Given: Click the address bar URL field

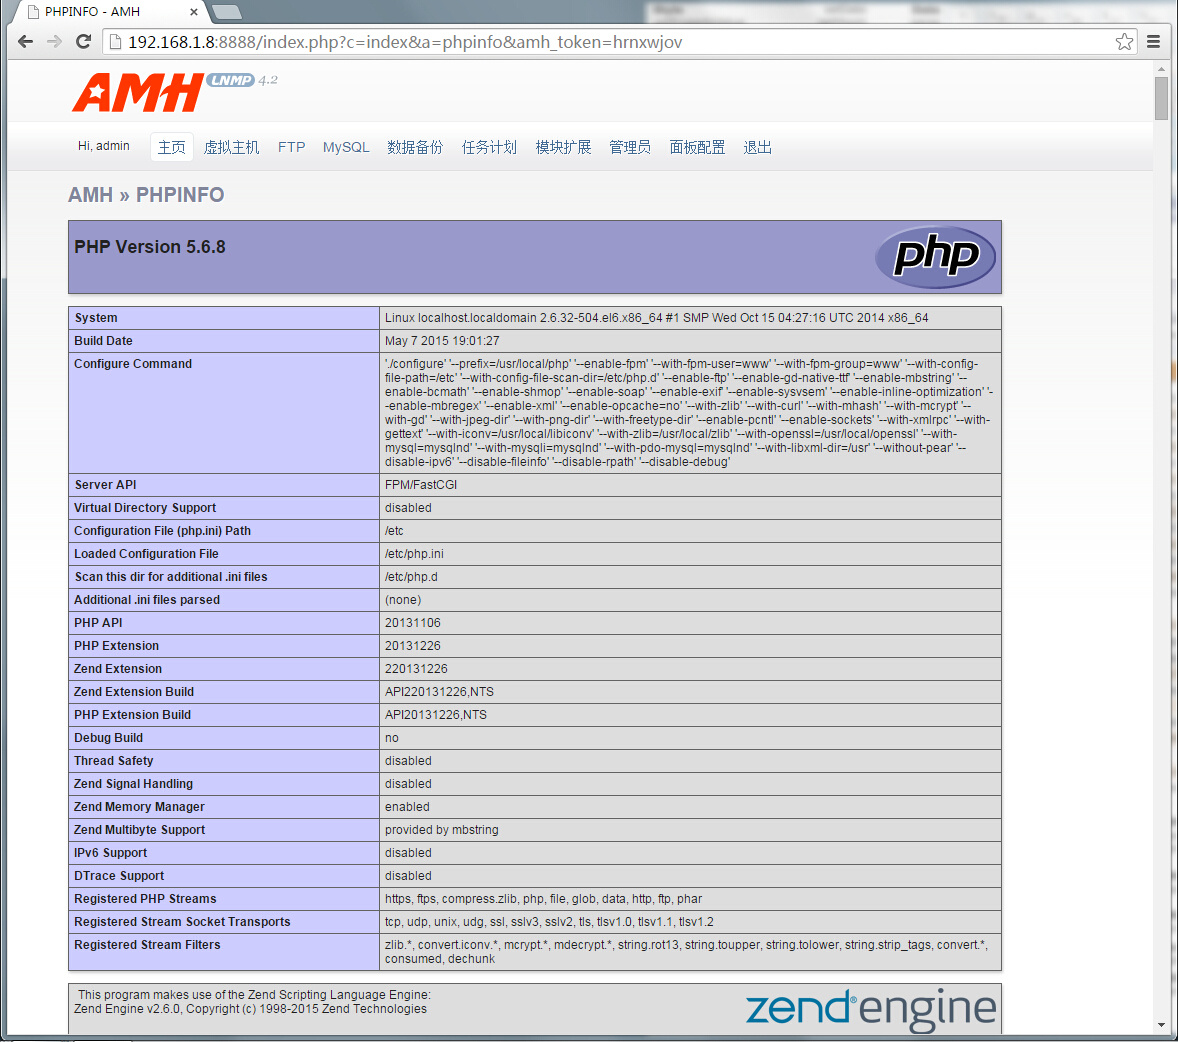Looking at the screenshot, I should [x=500, y=41].
